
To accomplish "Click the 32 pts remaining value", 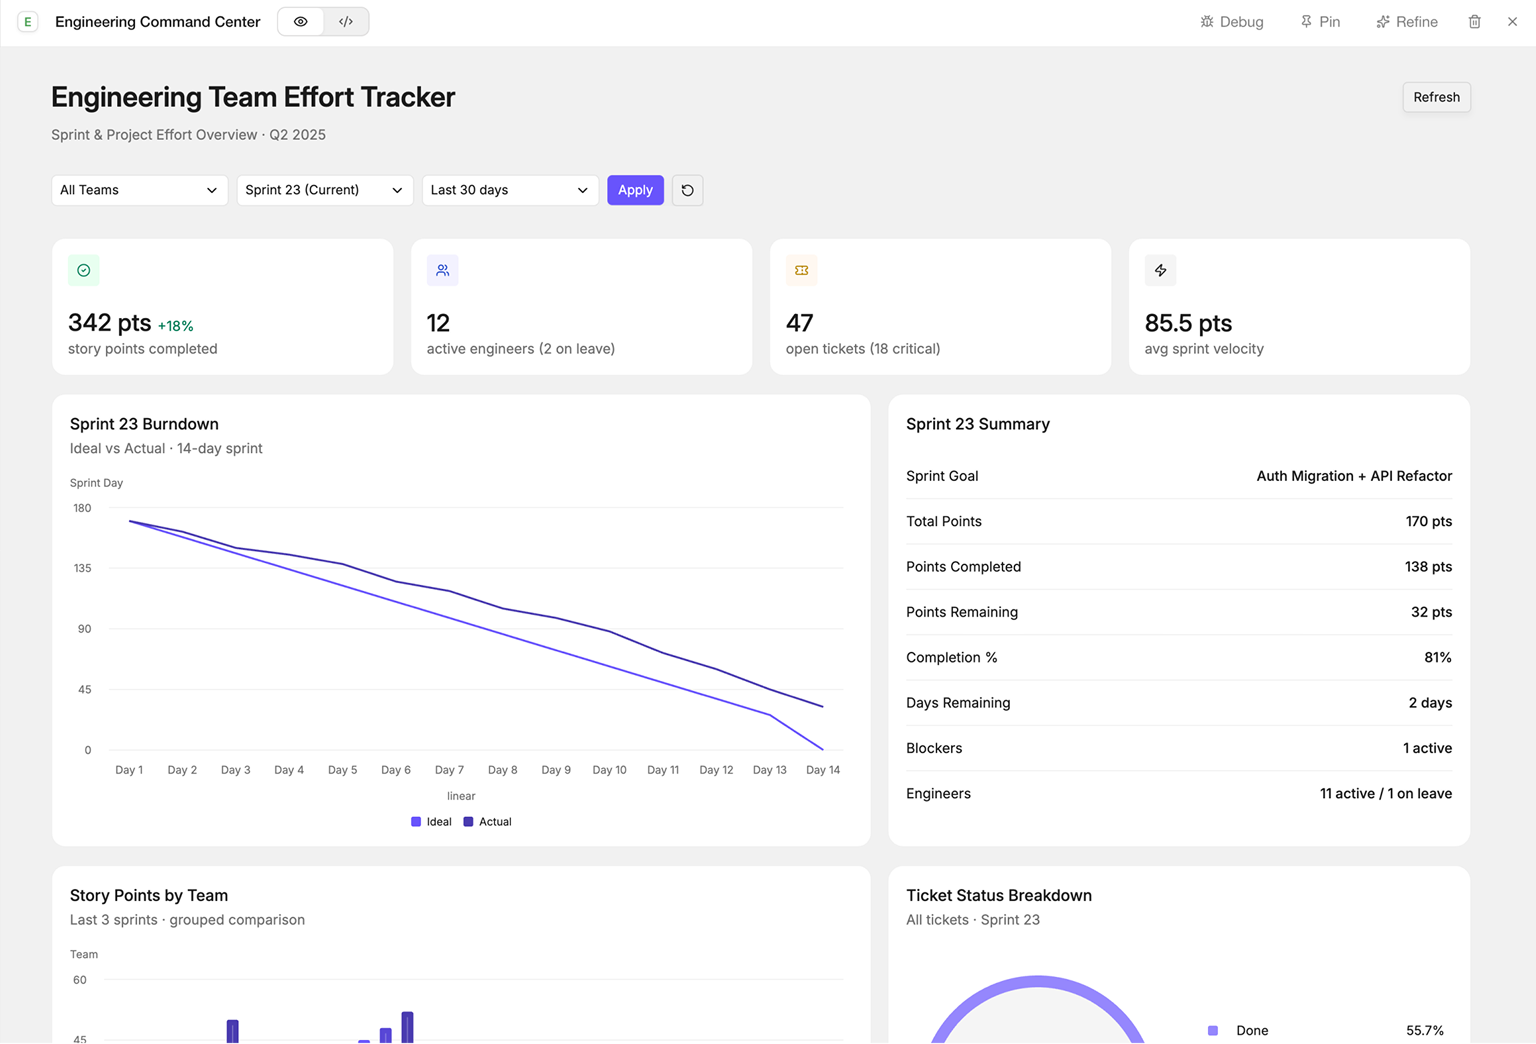I will click(x=1431, y=612).
